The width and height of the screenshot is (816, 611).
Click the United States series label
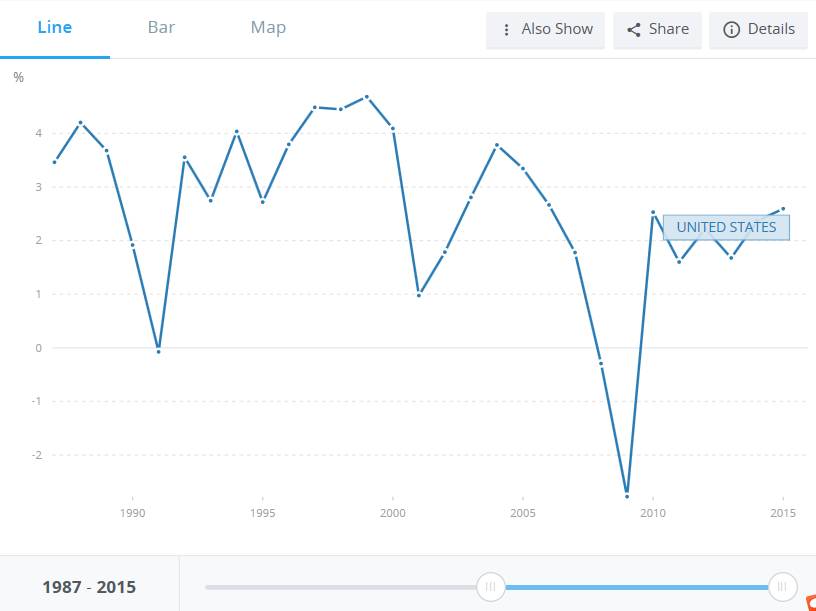[726, 227]
